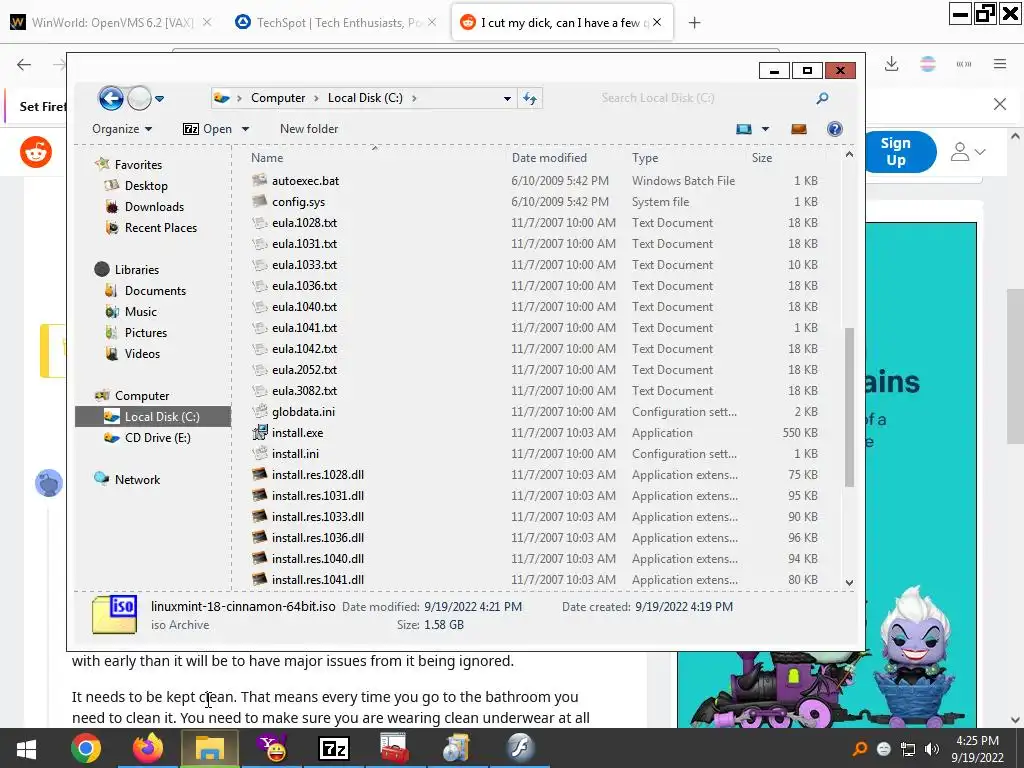Open the recent locations dropdown arrow

coord(159,99)
